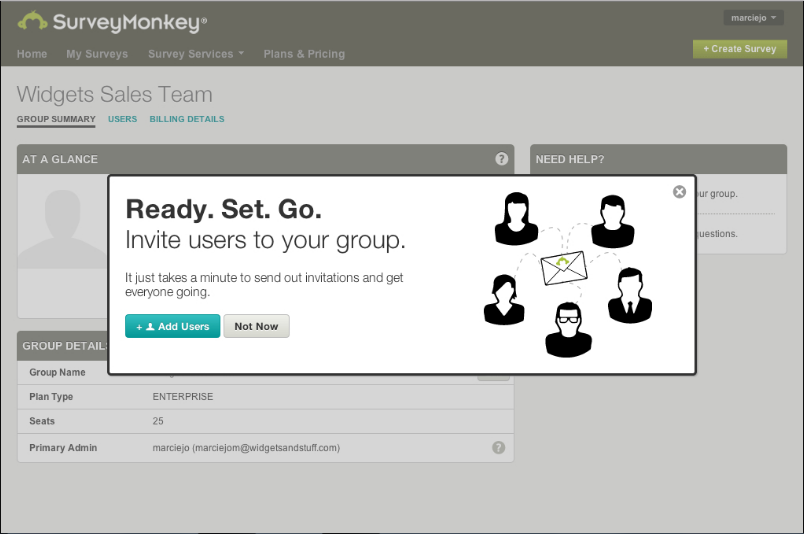Open help for At A Glance panel
804x534 pixels.
point(501,159)
